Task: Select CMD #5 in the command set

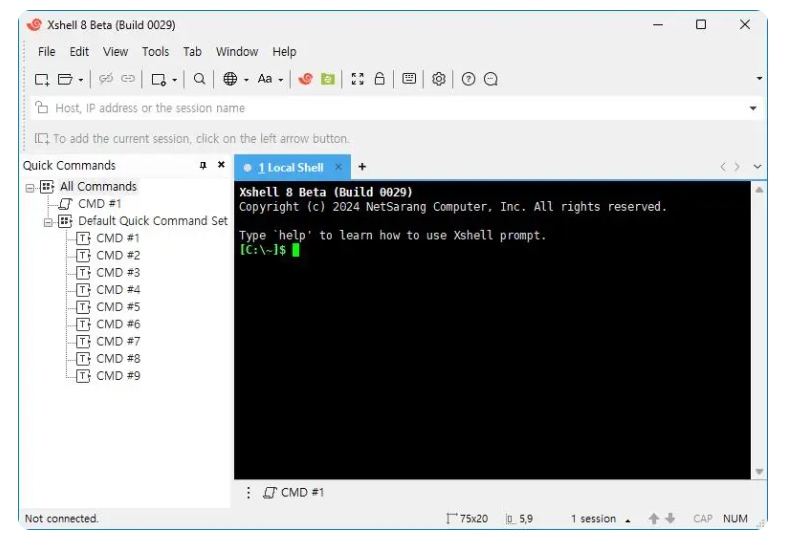Action: pyautogui.click(x=118, y=307)
